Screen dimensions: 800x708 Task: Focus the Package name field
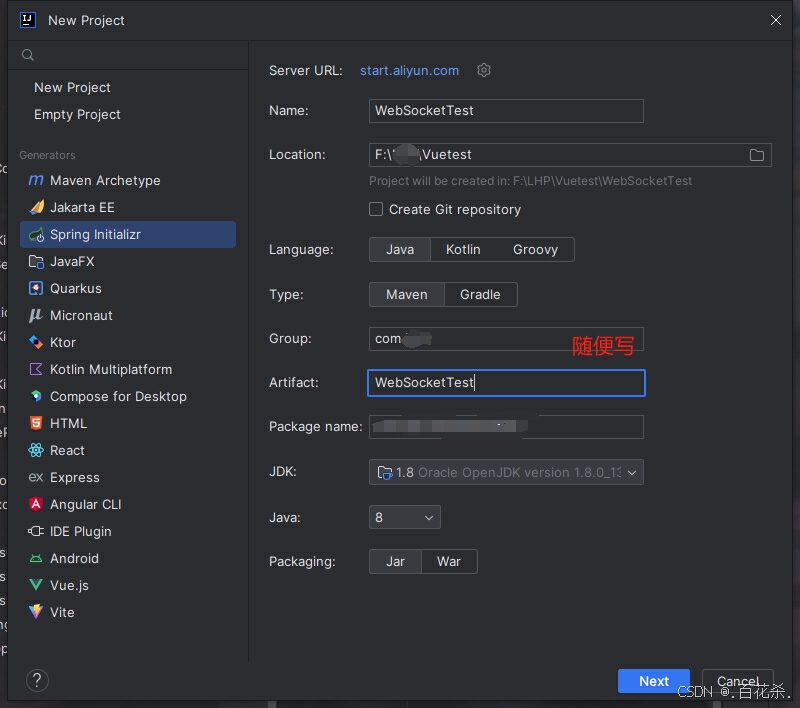506,426
